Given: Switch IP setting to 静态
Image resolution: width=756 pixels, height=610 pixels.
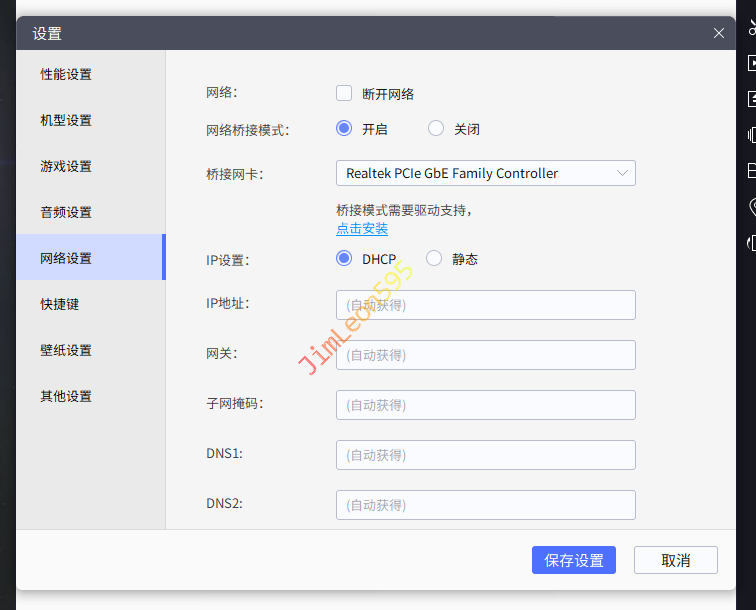Looking at the screenshot, I should pos(434,258).
